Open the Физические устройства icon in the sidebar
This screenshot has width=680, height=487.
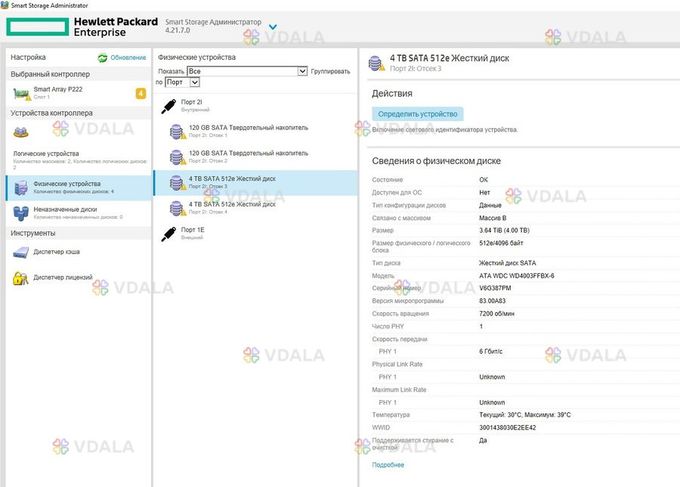pos(21,187)
